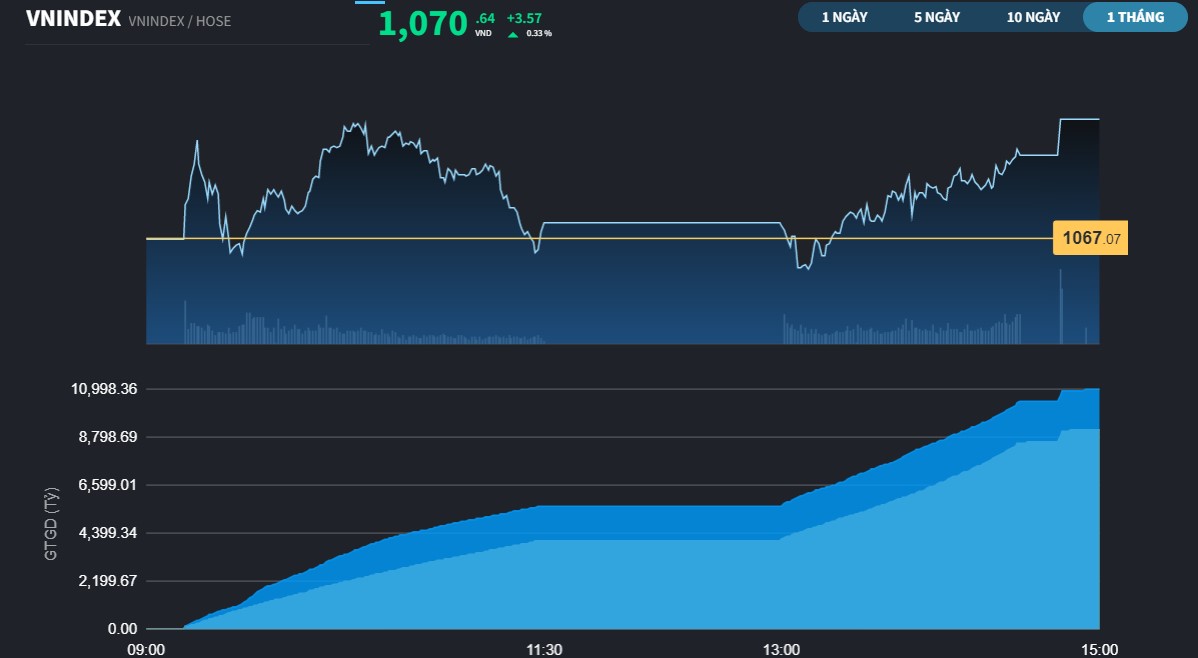Click the VNINDEX / HOSE subtitle

[x=179, y=21]
